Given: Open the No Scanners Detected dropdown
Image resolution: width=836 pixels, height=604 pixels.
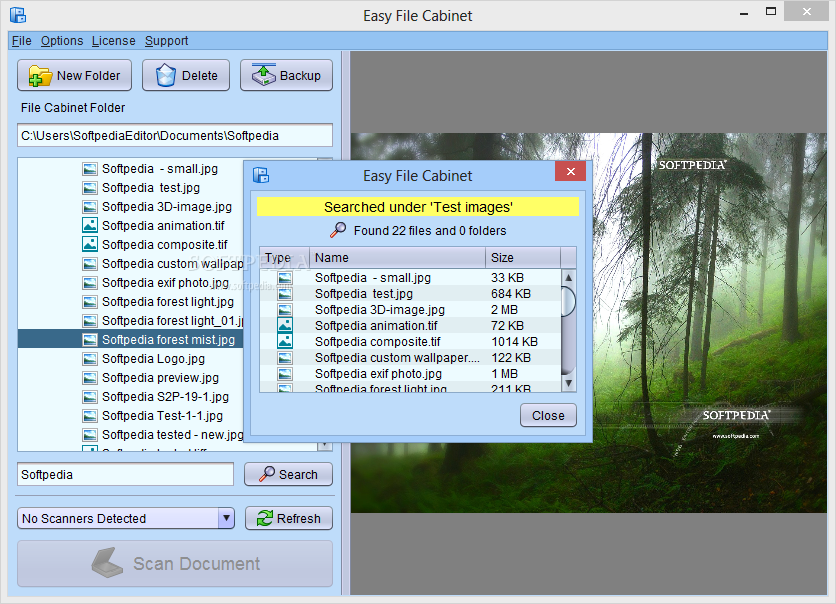Looking at the screenshot, I should pyautogui.click(x=126, y=518).
